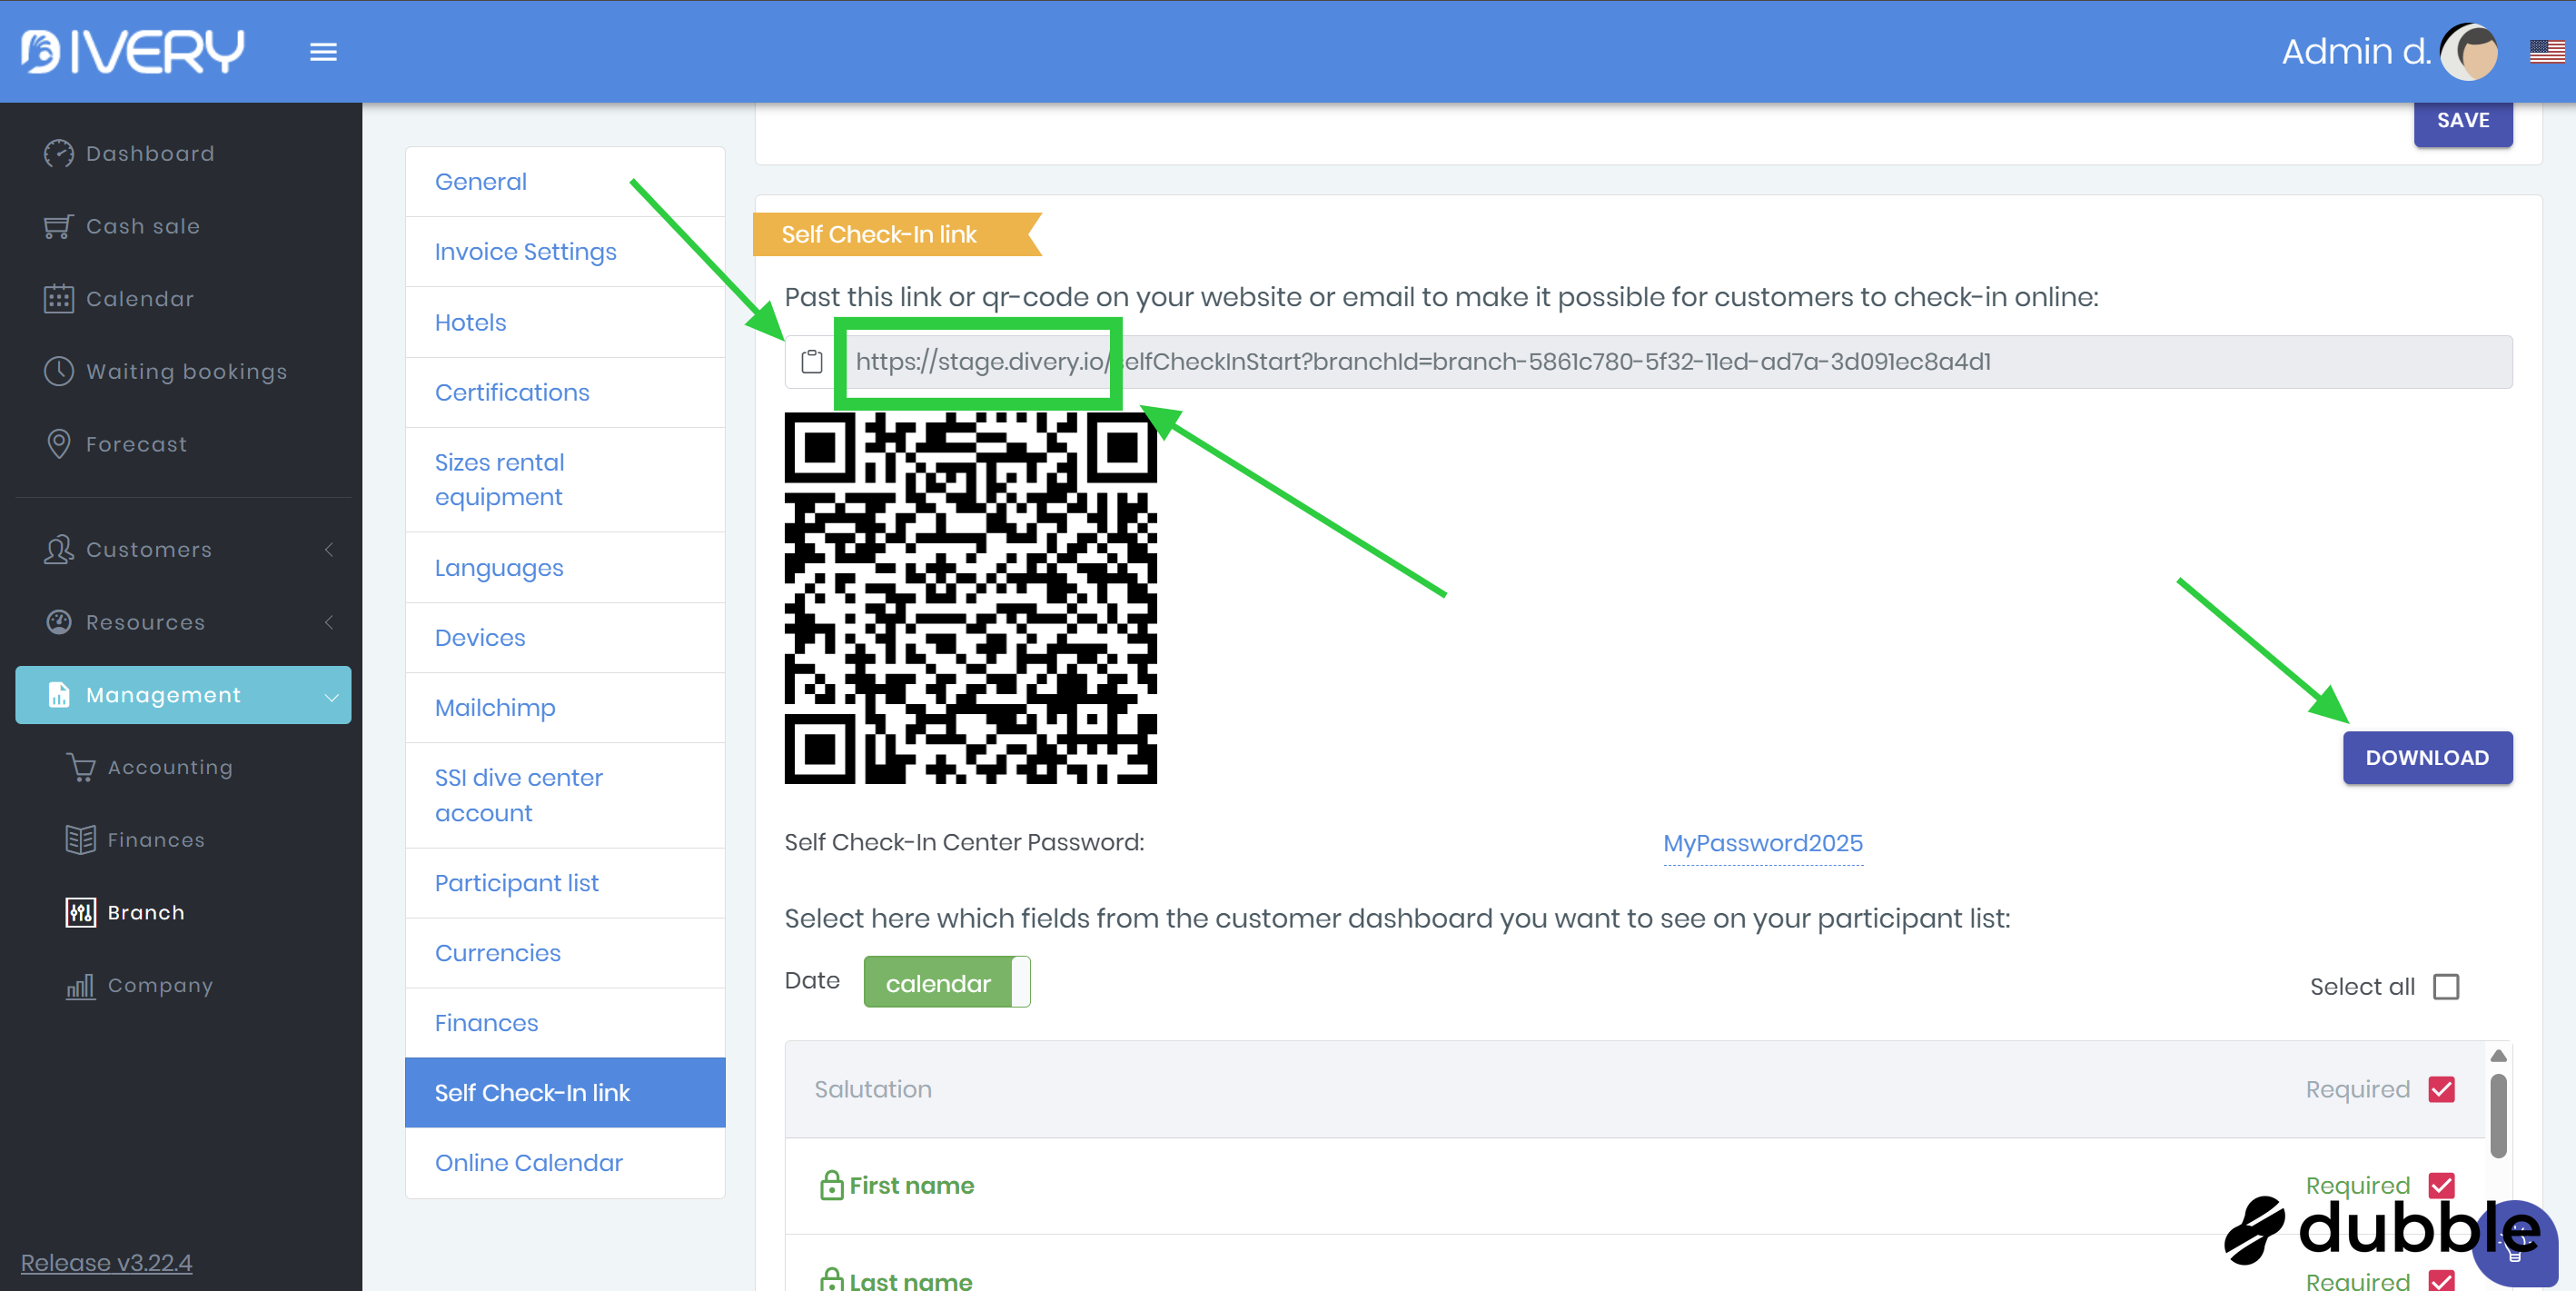2576x1291 pixels.
Task: Open Cash sale cart icon
Action: coord(58,226)
